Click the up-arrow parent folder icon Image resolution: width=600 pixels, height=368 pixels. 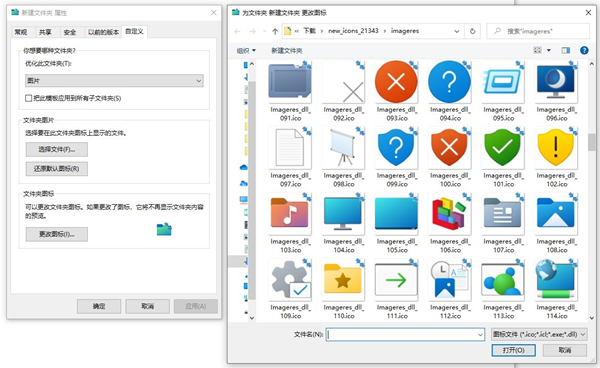point(275,31)
